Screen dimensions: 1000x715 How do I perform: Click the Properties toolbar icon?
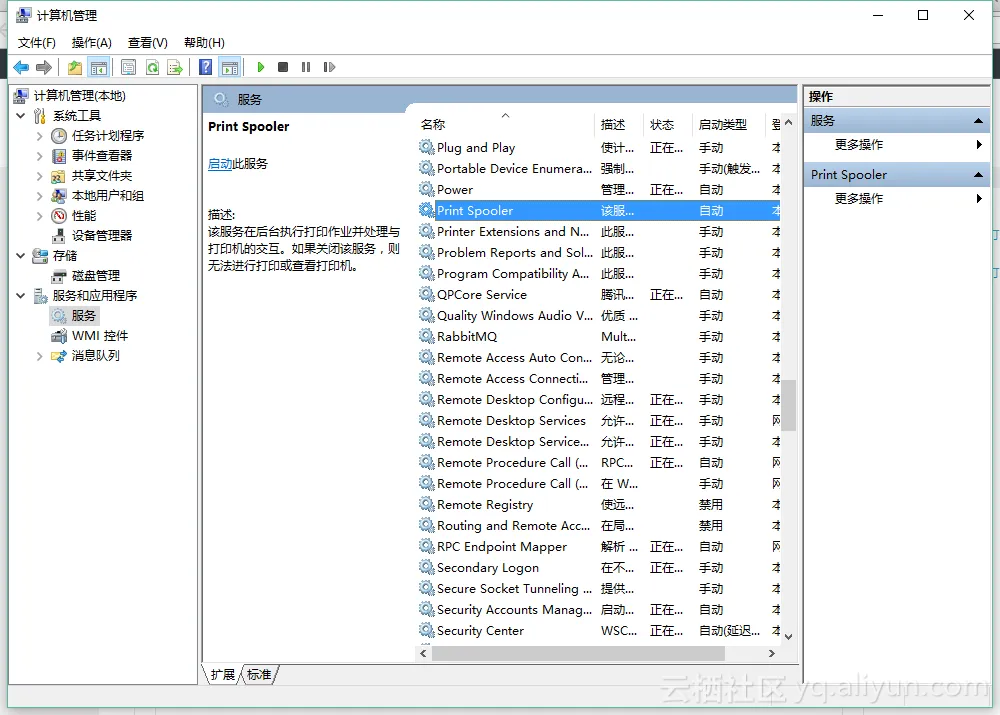128,67
